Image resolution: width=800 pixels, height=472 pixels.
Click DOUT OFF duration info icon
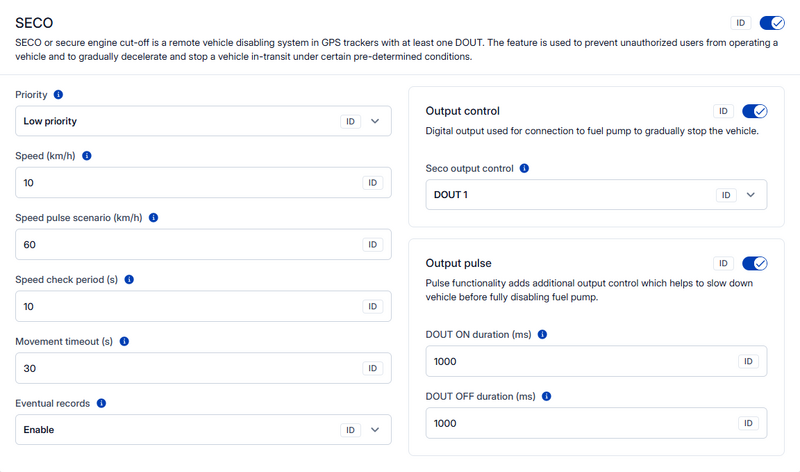(x=546, y=397)
